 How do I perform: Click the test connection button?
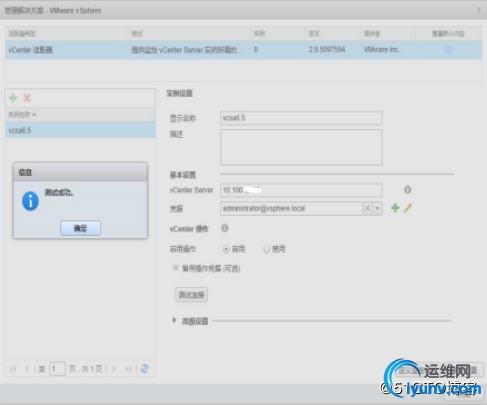pyautogui.click(x=191, y=295)
